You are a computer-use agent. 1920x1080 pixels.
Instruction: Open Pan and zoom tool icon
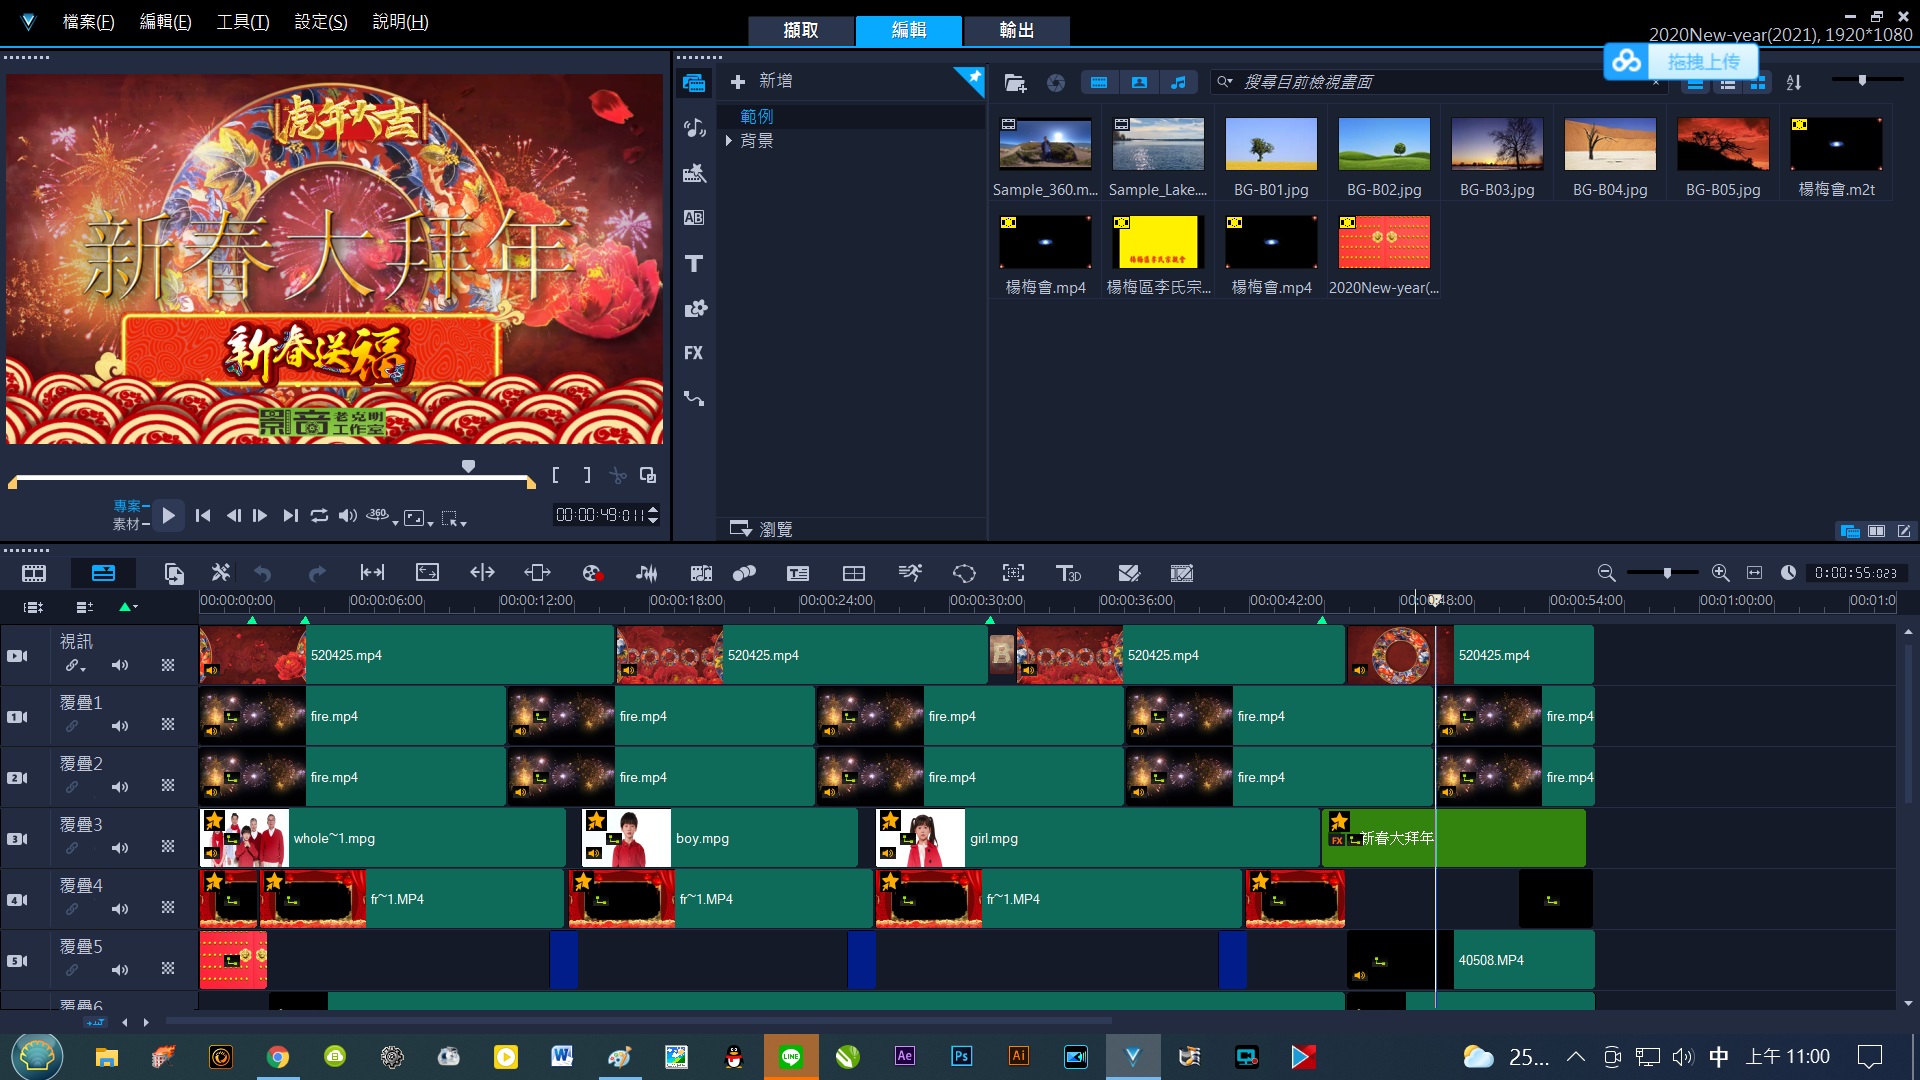(x=1014, y=573)
